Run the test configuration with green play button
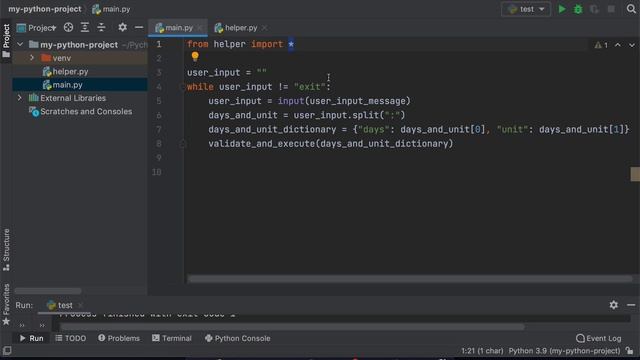Viewport: 640px width, 360px height. [562, 9]
